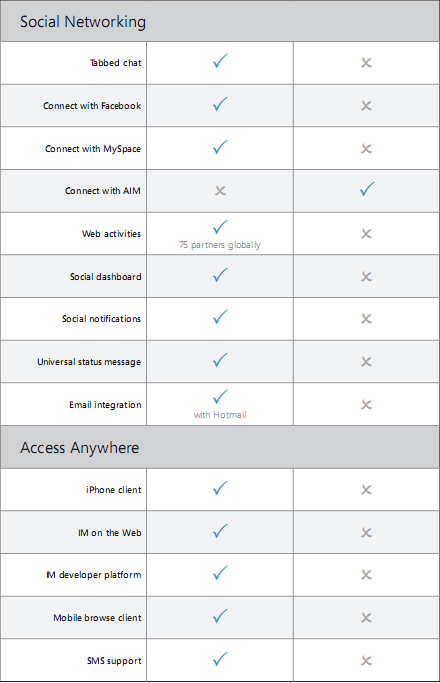Click the checkmark above with Hotmail

pos(220,397)
